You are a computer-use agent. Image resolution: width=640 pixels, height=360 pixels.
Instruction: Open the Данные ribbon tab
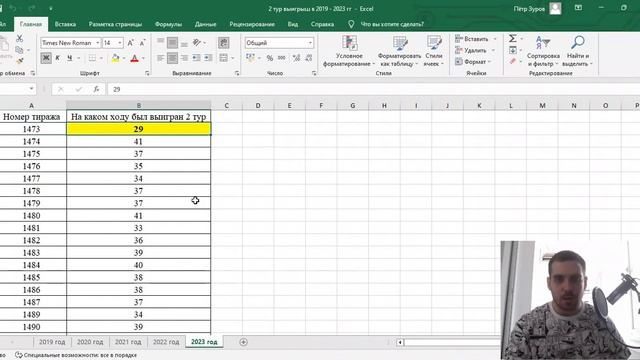pos(205,24)
